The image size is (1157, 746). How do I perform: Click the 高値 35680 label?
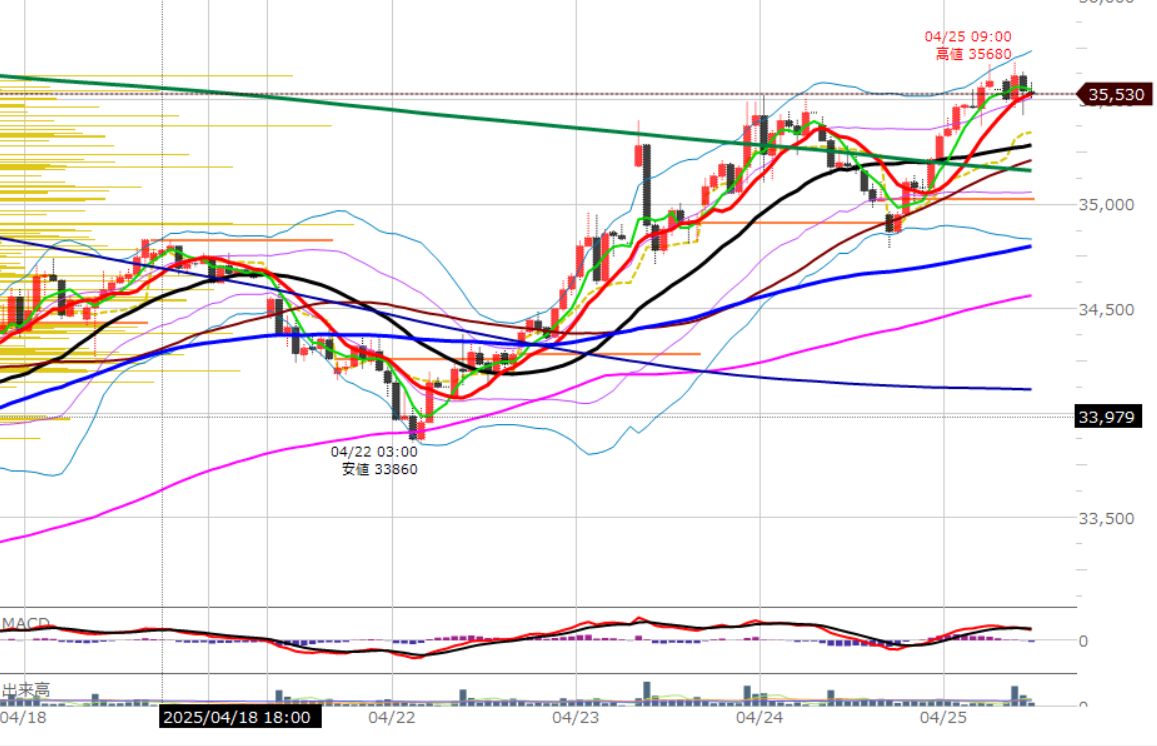pyautogui.click(x=973, y=54)
